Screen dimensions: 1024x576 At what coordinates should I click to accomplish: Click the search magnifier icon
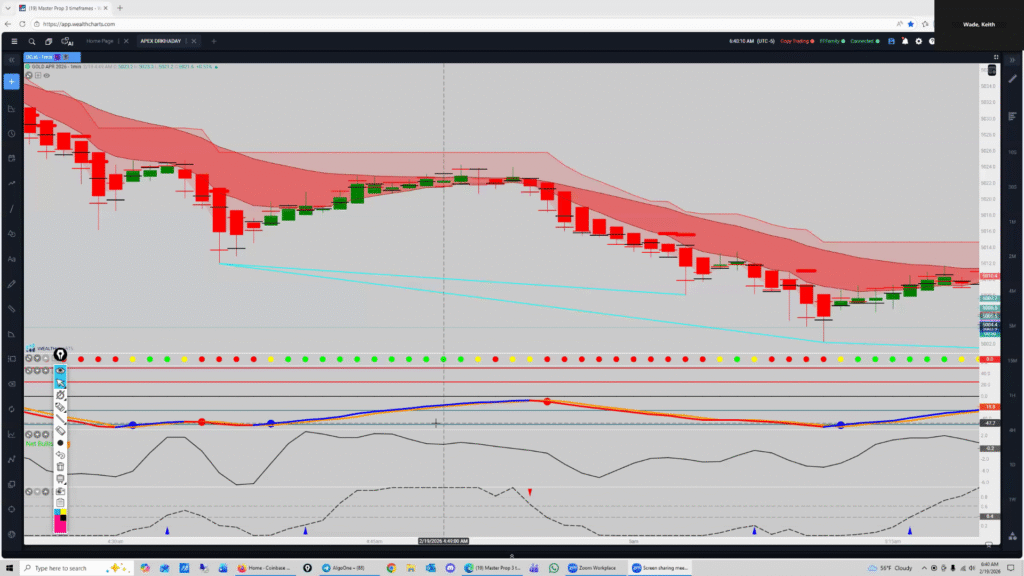[32, 41]
